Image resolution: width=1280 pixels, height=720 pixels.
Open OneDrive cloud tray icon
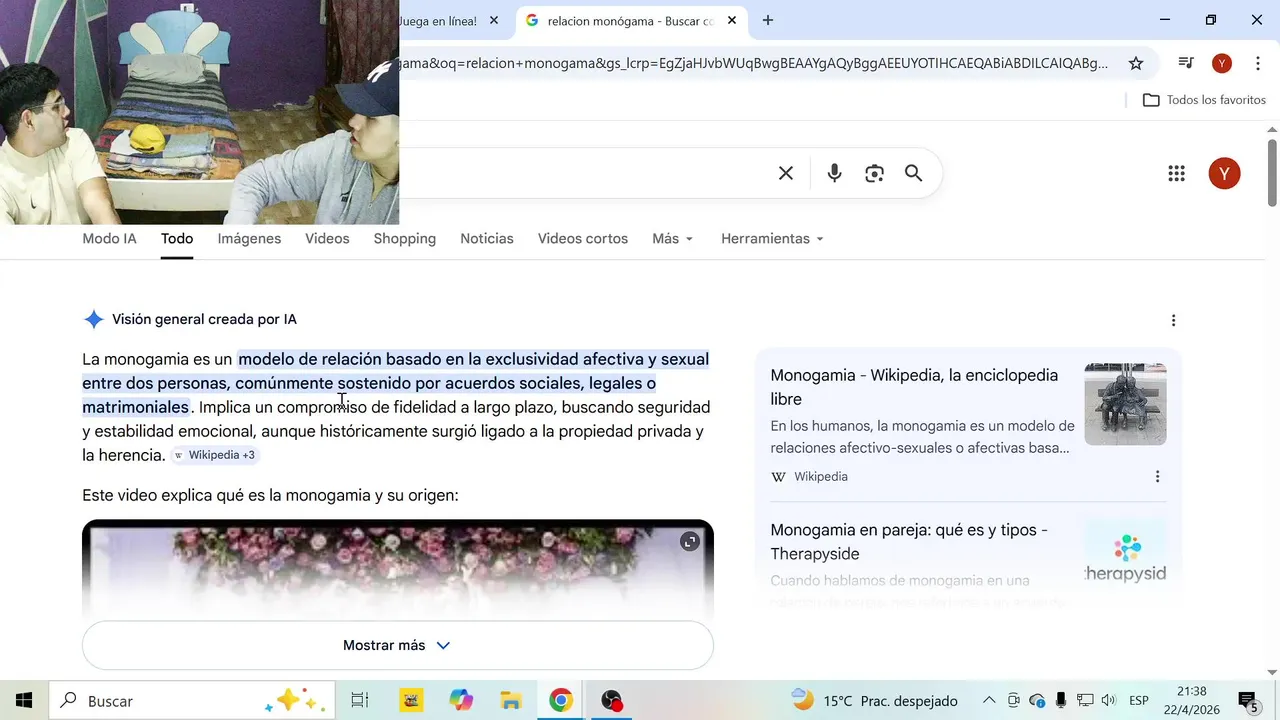(x=1037, y=700)
